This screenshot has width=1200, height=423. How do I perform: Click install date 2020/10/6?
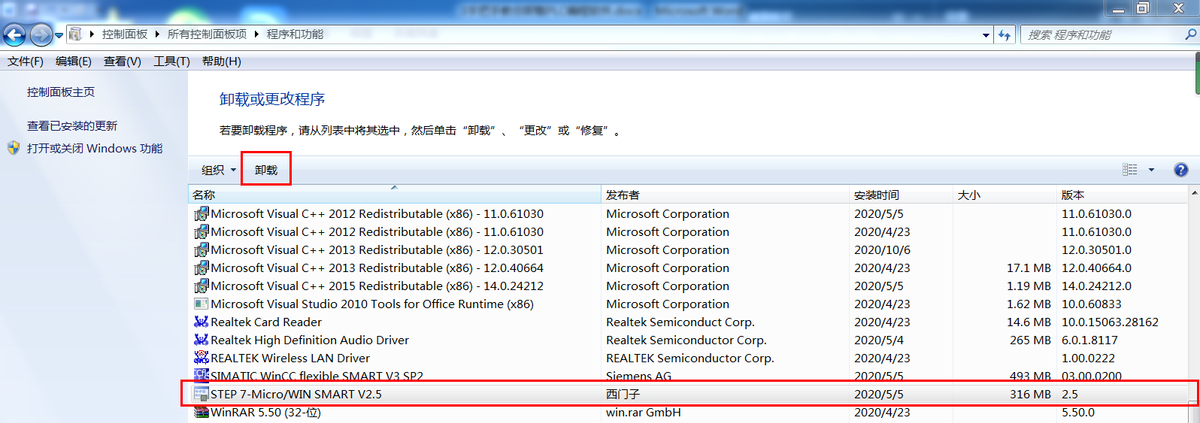(x=883, y=250)
